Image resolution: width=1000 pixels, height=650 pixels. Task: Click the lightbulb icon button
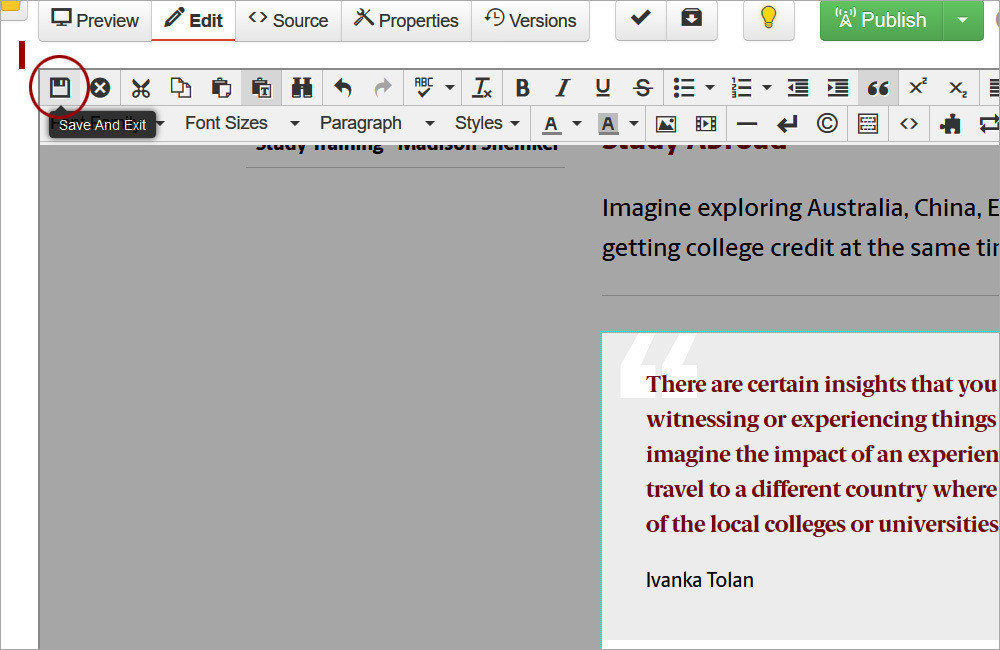click(768, 19)
